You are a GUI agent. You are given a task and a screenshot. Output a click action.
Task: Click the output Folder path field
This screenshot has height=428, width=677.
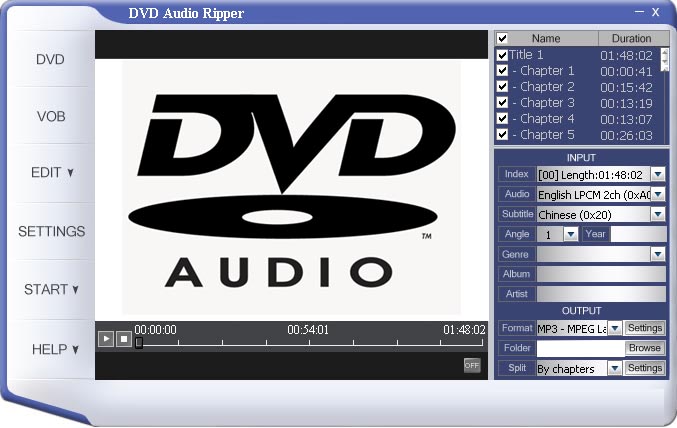point(581,348)
